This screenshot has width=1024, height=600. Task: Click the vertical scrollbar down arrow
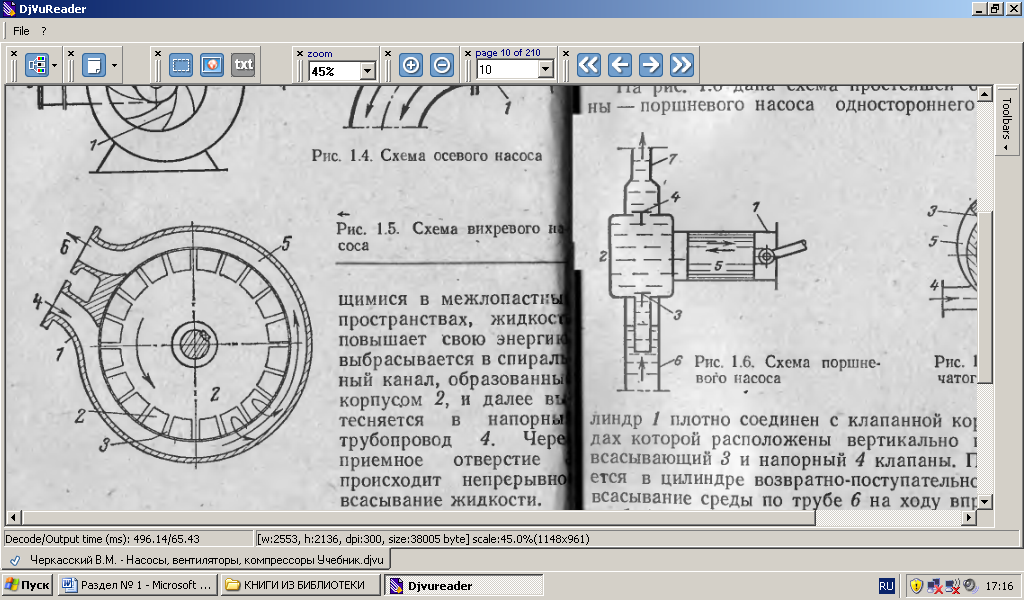tap(984, 501)
